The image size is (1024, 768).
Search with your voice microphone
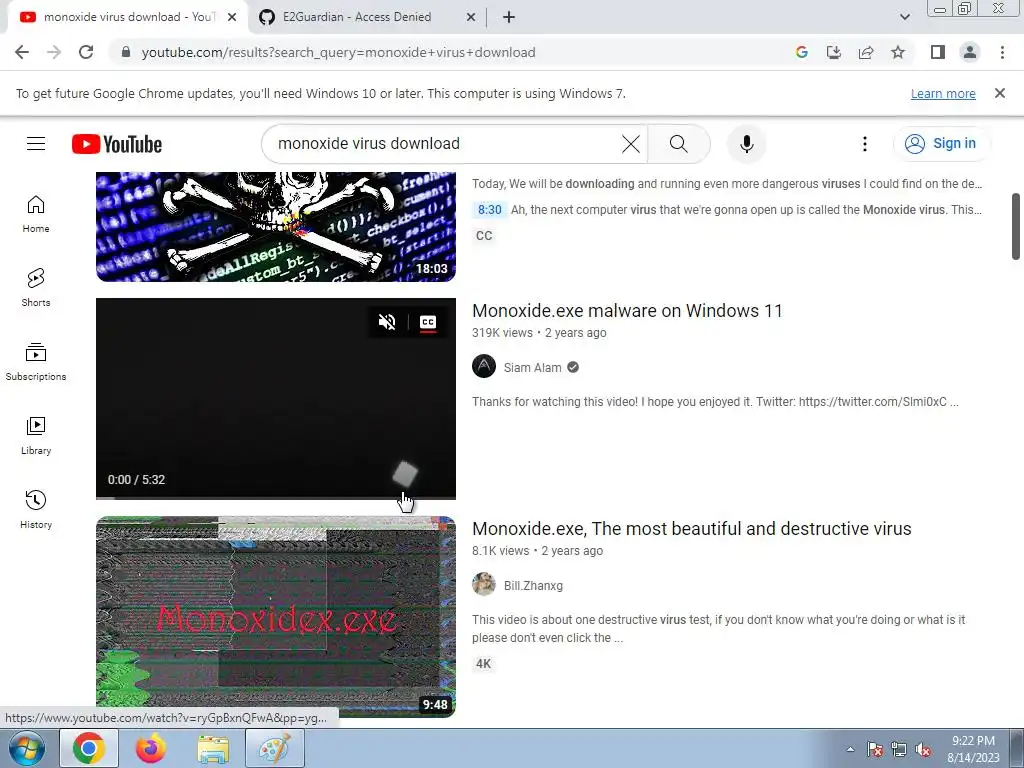tap(746, 144)
